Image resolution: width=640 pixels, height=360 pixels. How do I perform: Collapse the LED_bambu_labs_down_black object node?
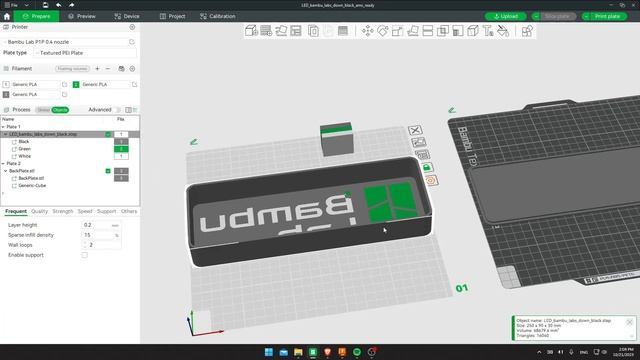click(6, 134)
